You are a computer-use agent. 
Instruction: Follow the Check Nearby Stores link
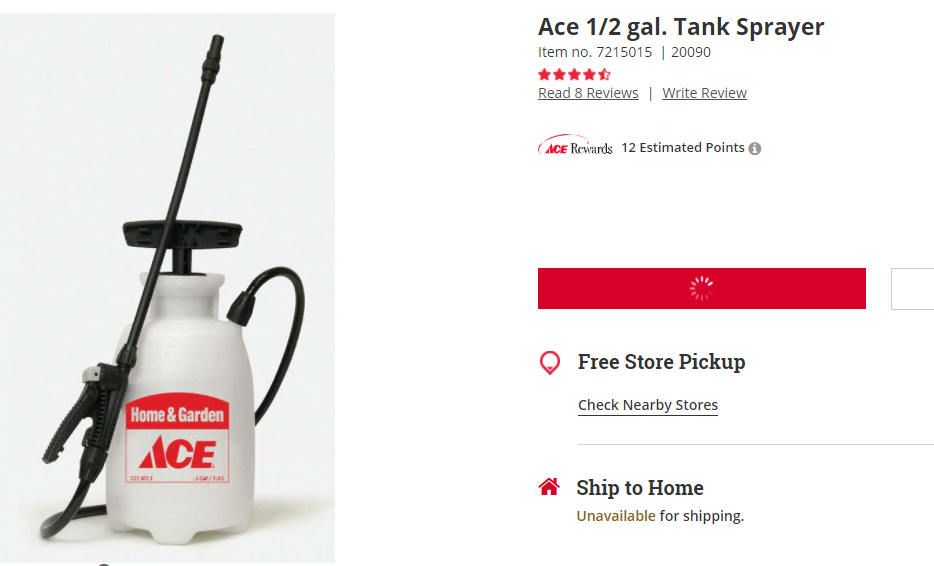pos(648,405)
